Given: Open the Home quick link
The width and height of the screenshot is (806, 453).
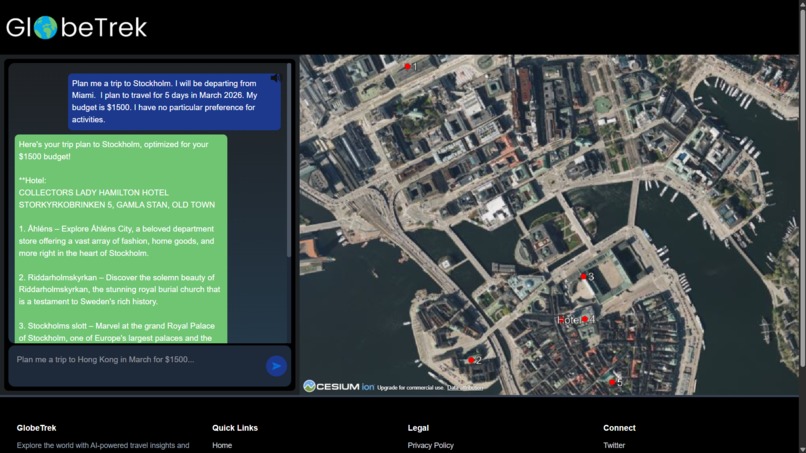Looking at the screenshot, I should click(x=222, y=445).
